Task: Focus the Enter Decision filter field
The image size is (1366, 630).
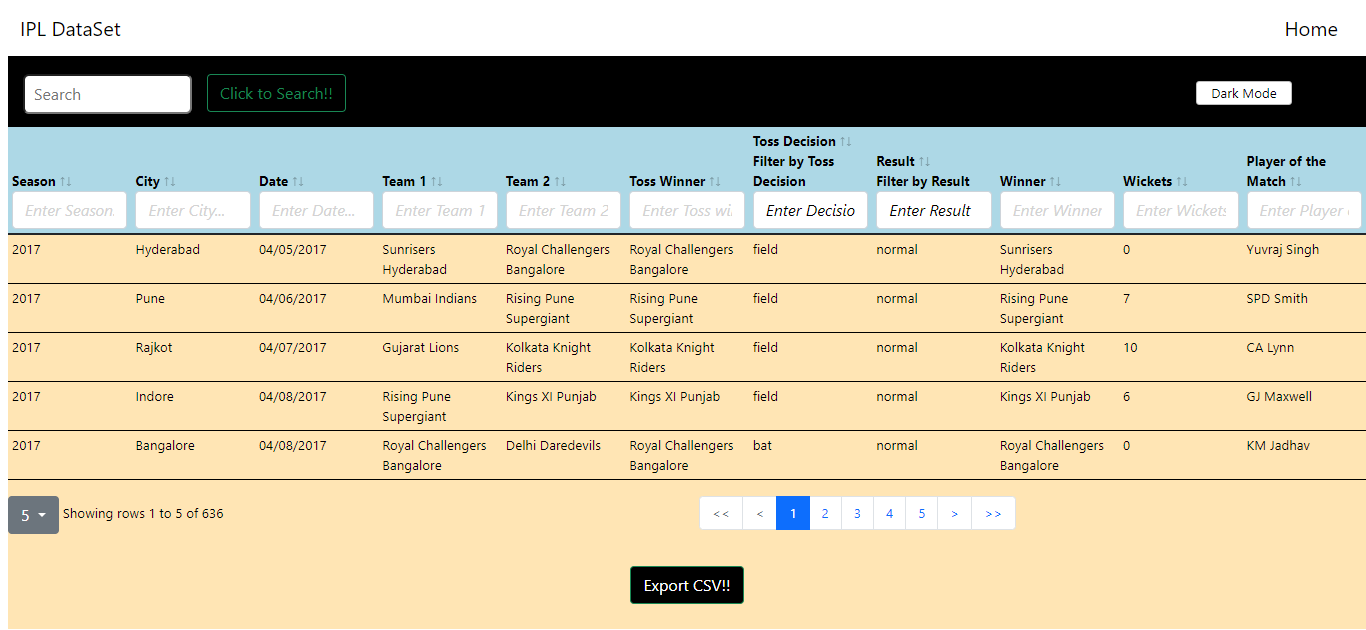Action: click(x=810, y=210)
